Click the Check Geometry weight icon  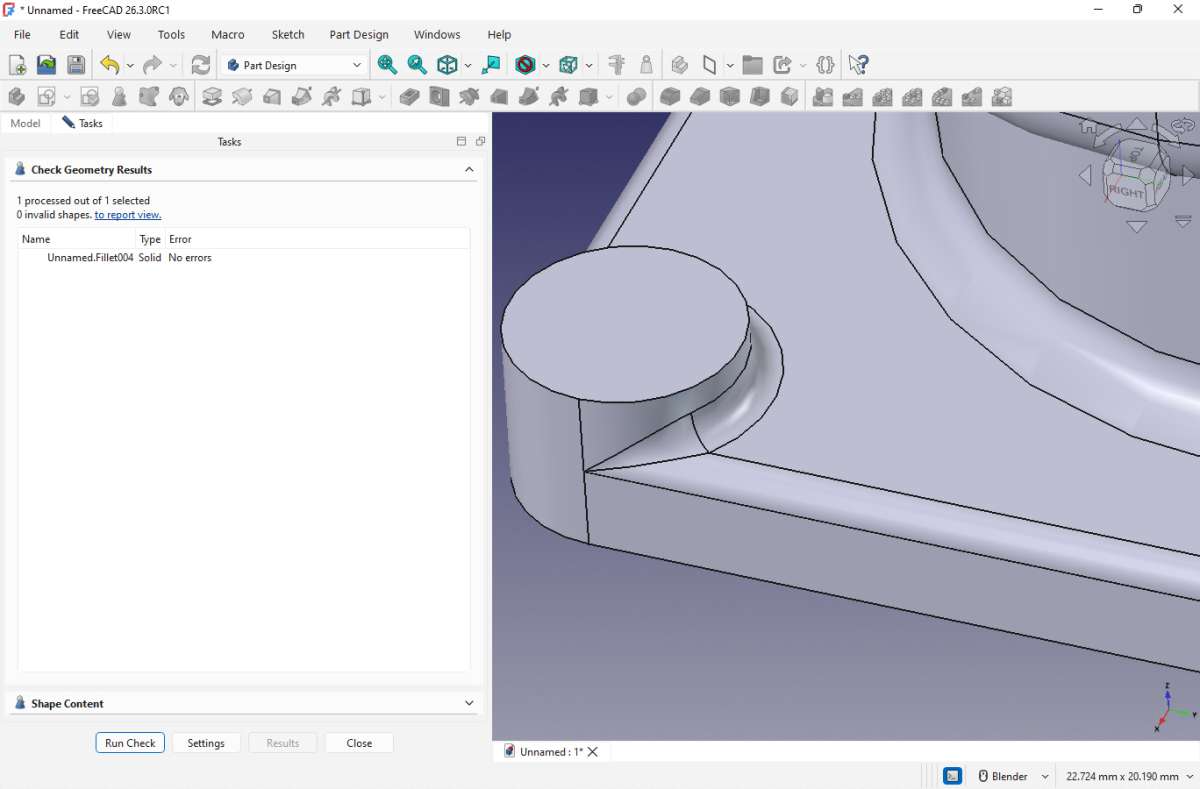coord(119,97)
